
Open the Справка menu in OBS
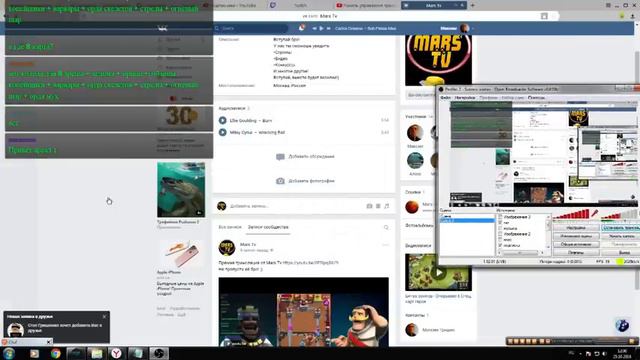pyautogui.click(x=536, y=98)
